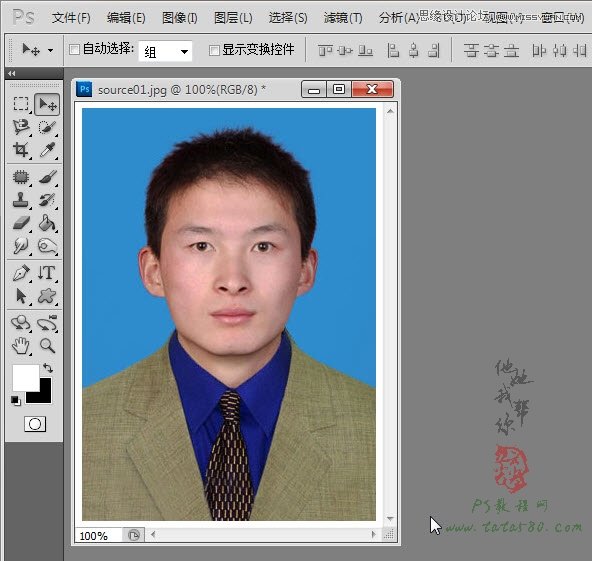Screen dimensions: 592x561
Task: Click the status bar document info icon
Action: pos(134,535)
